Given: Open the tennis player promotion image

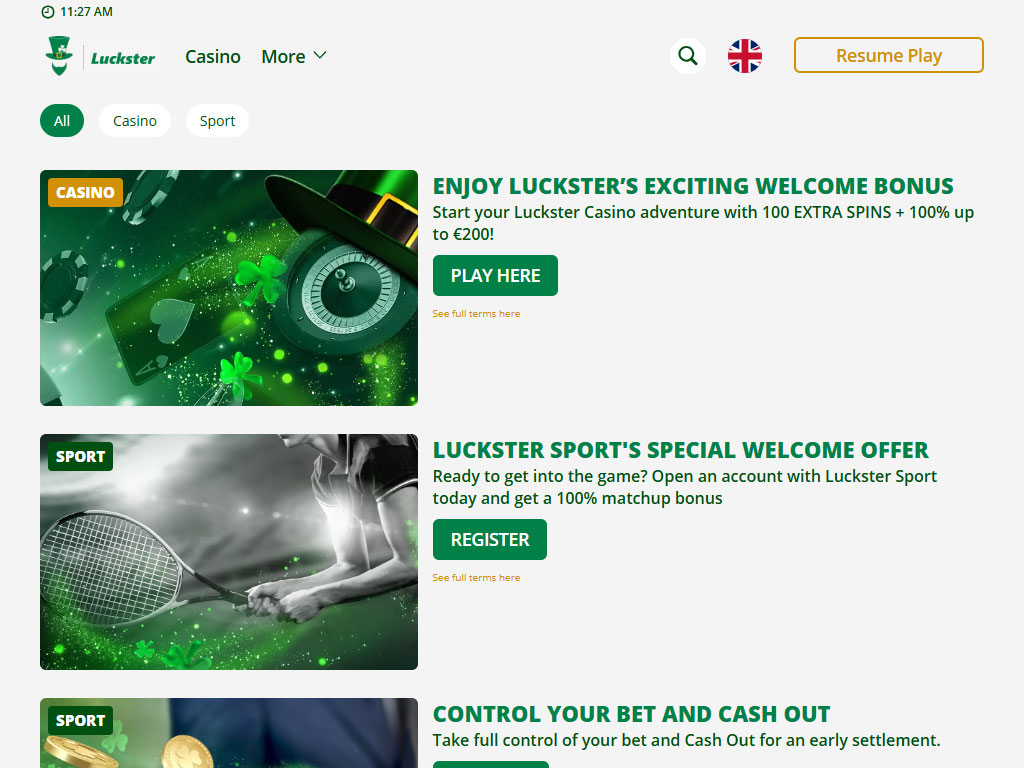Looking at the screenshot, I should [229, 552].
